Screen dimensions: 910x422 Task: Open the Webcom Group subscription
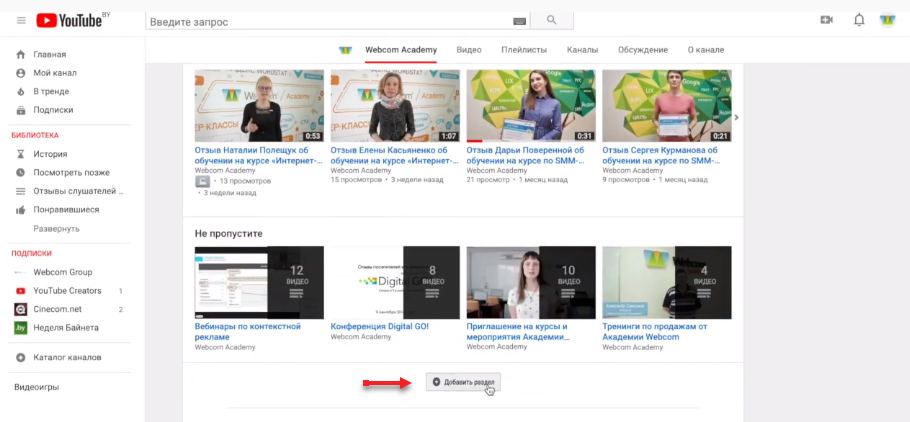(x=62, y=272)
